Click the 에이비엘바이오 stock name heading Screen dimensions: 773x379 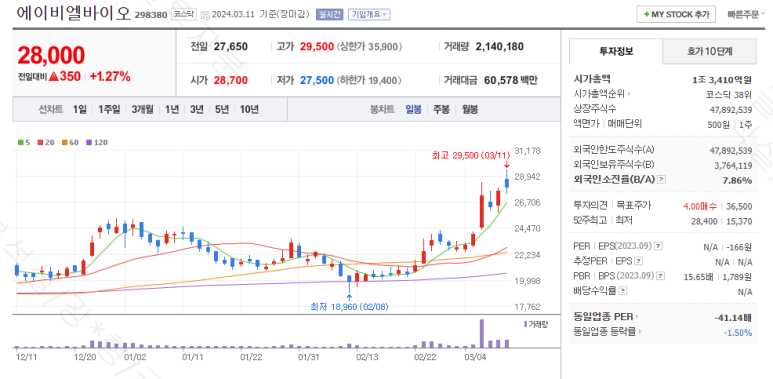pos(74,13)
